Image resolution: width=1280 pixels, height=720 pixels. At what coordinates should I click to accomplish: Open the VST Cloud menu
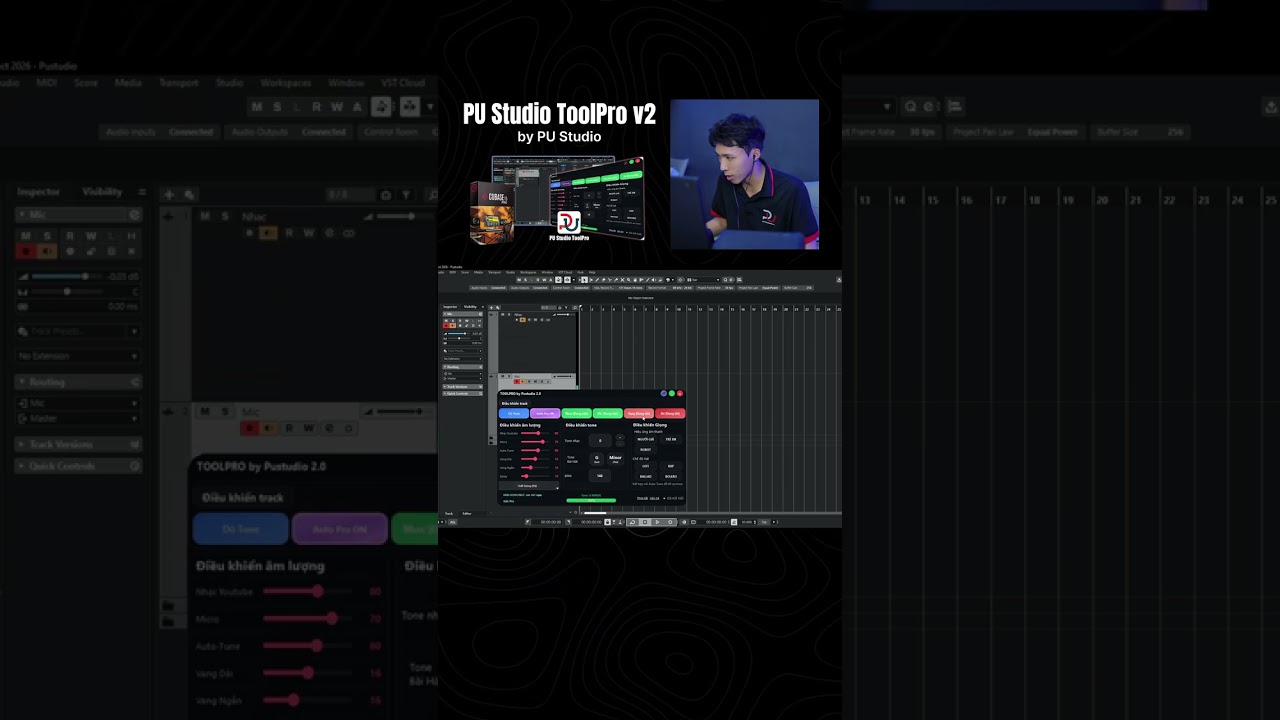pos(565,272)
